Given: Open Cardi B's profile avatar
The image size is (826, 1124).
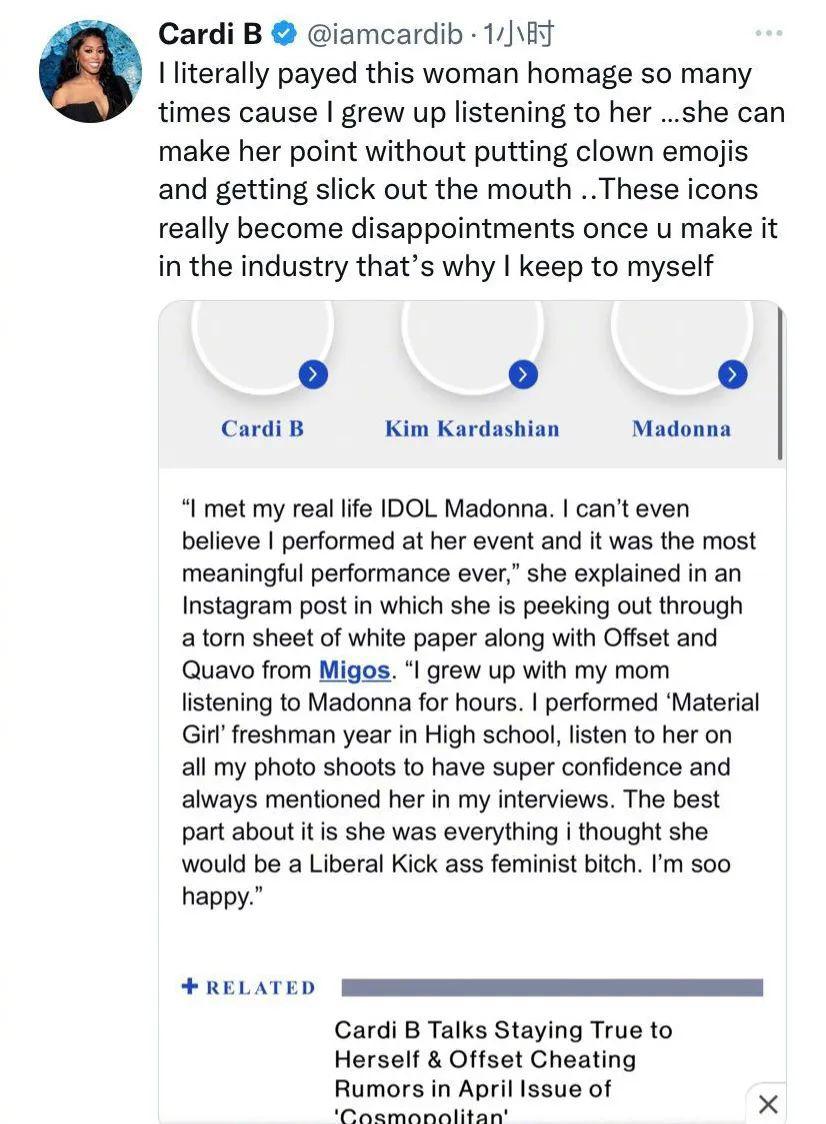Looking at the screenshot, I should click(90, 72).
